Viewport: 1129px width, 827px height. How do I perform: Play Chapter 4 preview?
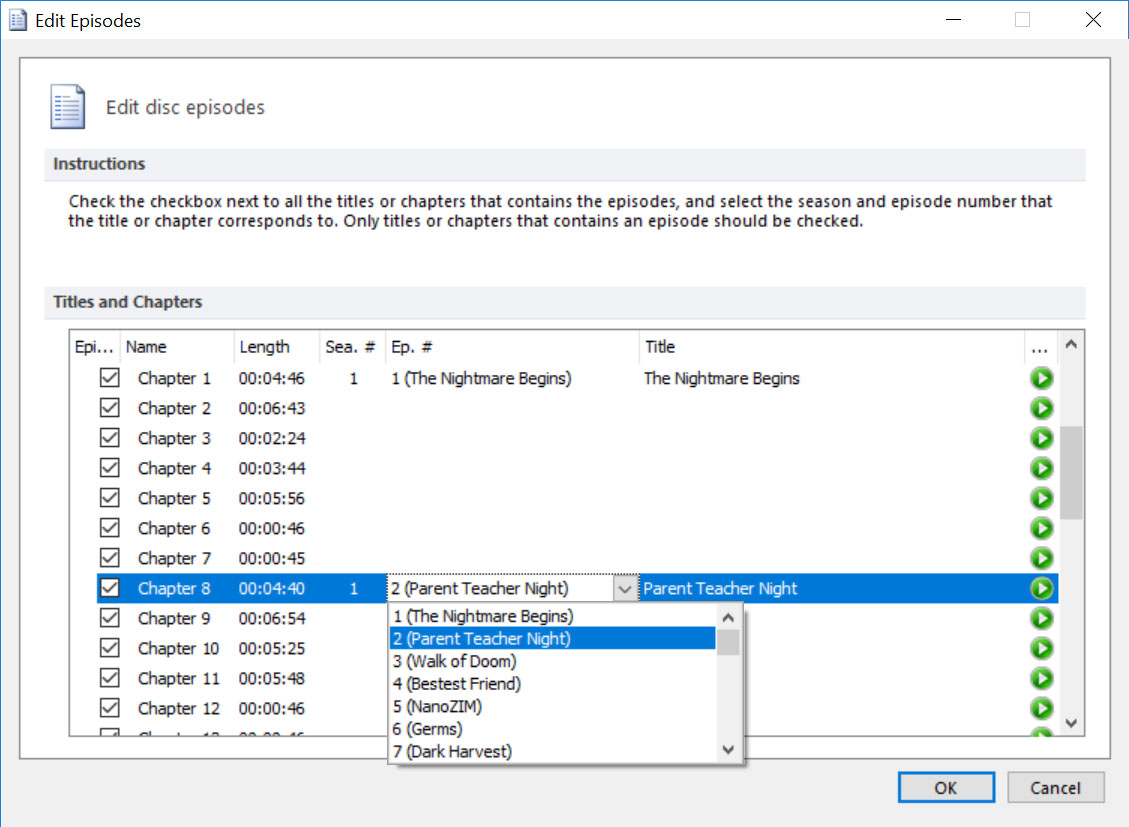point(1041,469)
